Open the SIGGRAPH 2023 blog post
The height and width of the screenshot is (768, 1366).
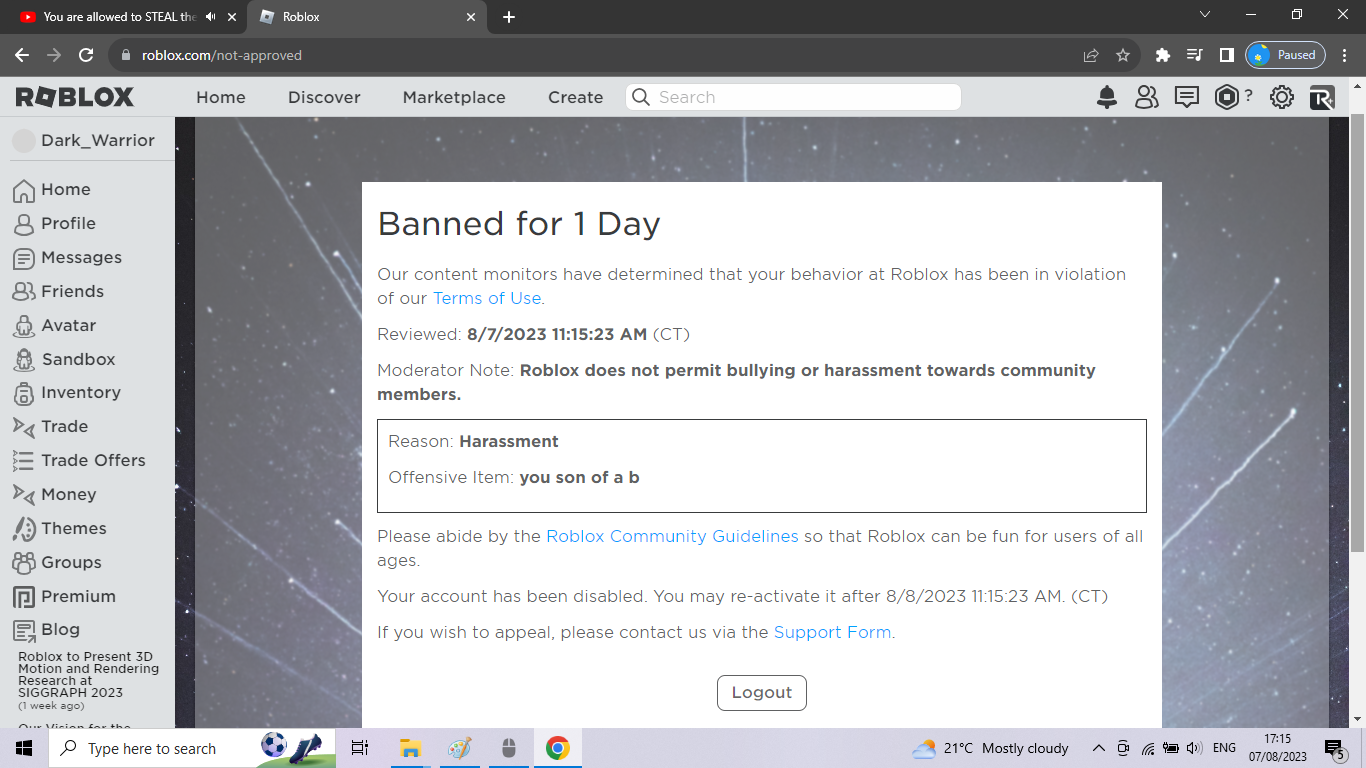pyautogui.click(x=89, y=675)
